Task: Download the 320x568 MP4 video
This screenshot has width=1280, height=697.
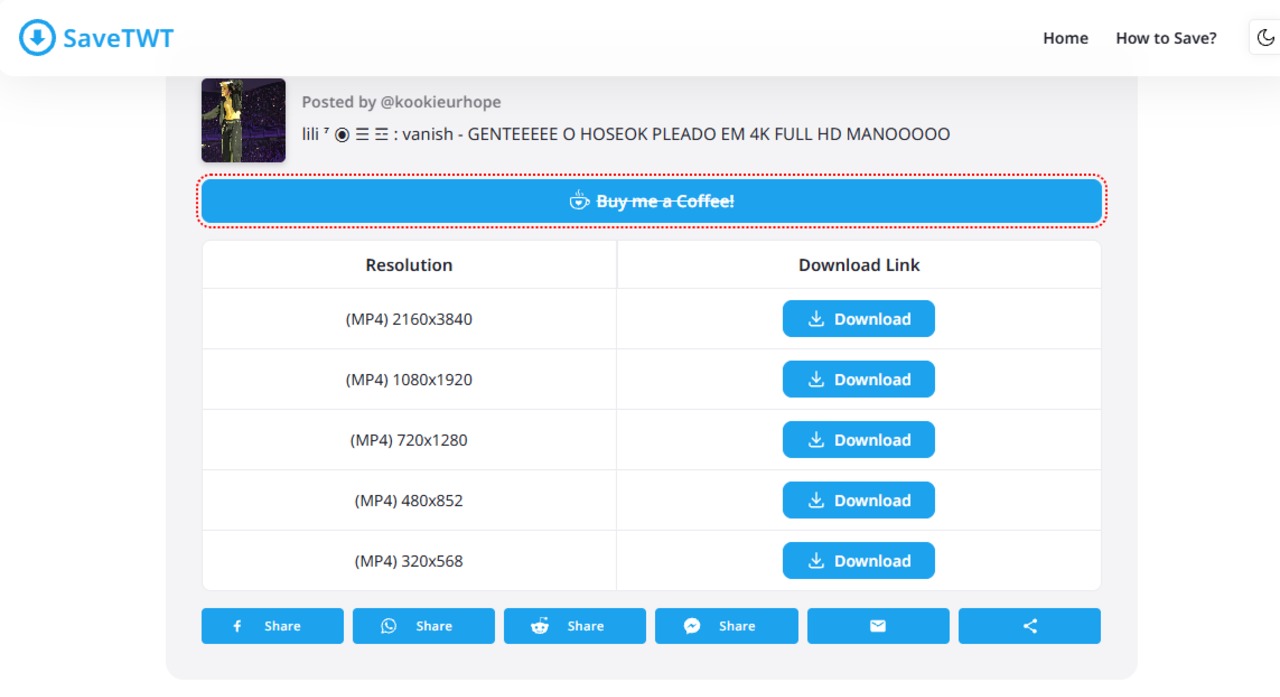Action: (858, 561)
